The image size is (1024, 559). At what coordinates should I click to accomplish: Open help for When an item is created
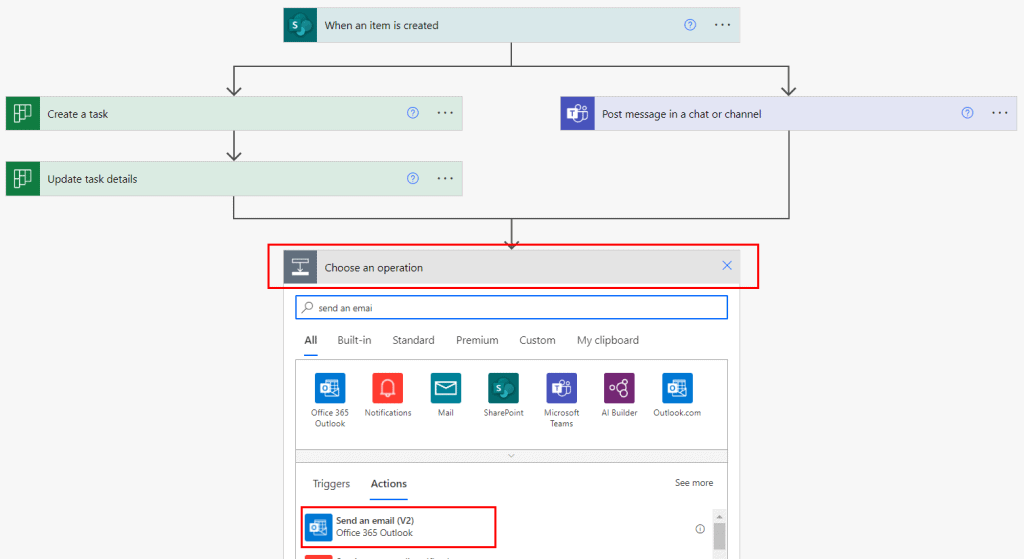[x=690, y=25]
